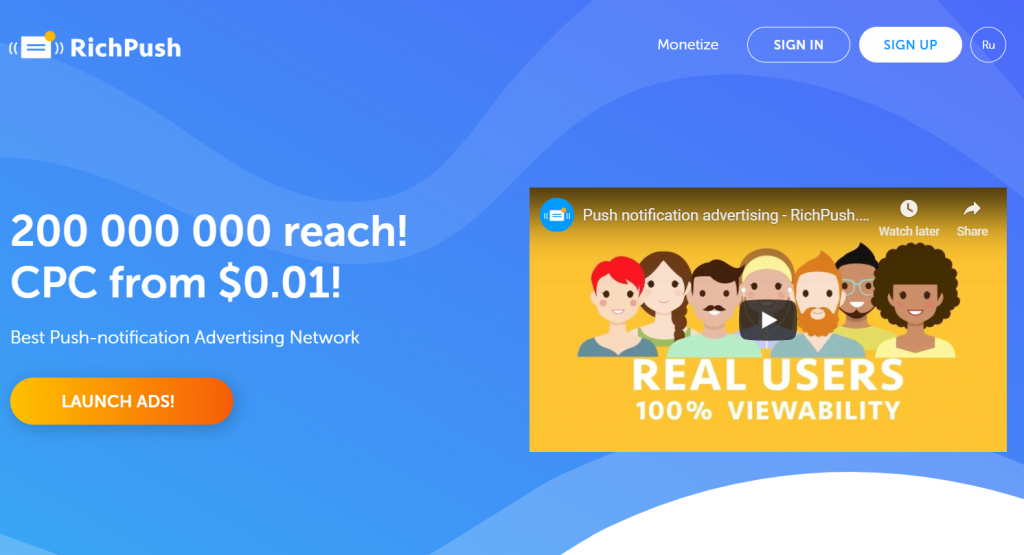The width and height of the screenshot is (1024, 555).
Task: Click the 200 000 000 reach! headline
Action: (x=209, y=231)
